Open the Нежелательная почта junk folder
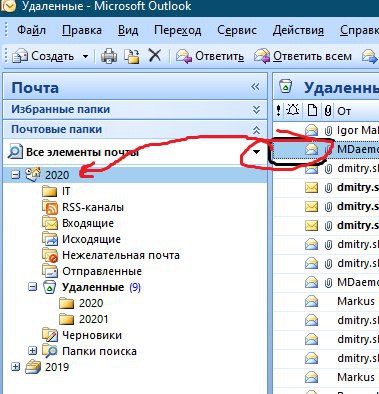The width and height of the screenshot is (379, 394). [x=121, y=255]
